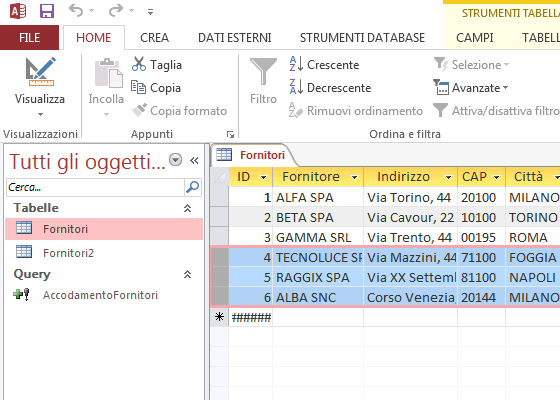The width and height of the screenshot is (560, 400).
Task: Click the RAGGIX SPA cell
Action: 318,278
